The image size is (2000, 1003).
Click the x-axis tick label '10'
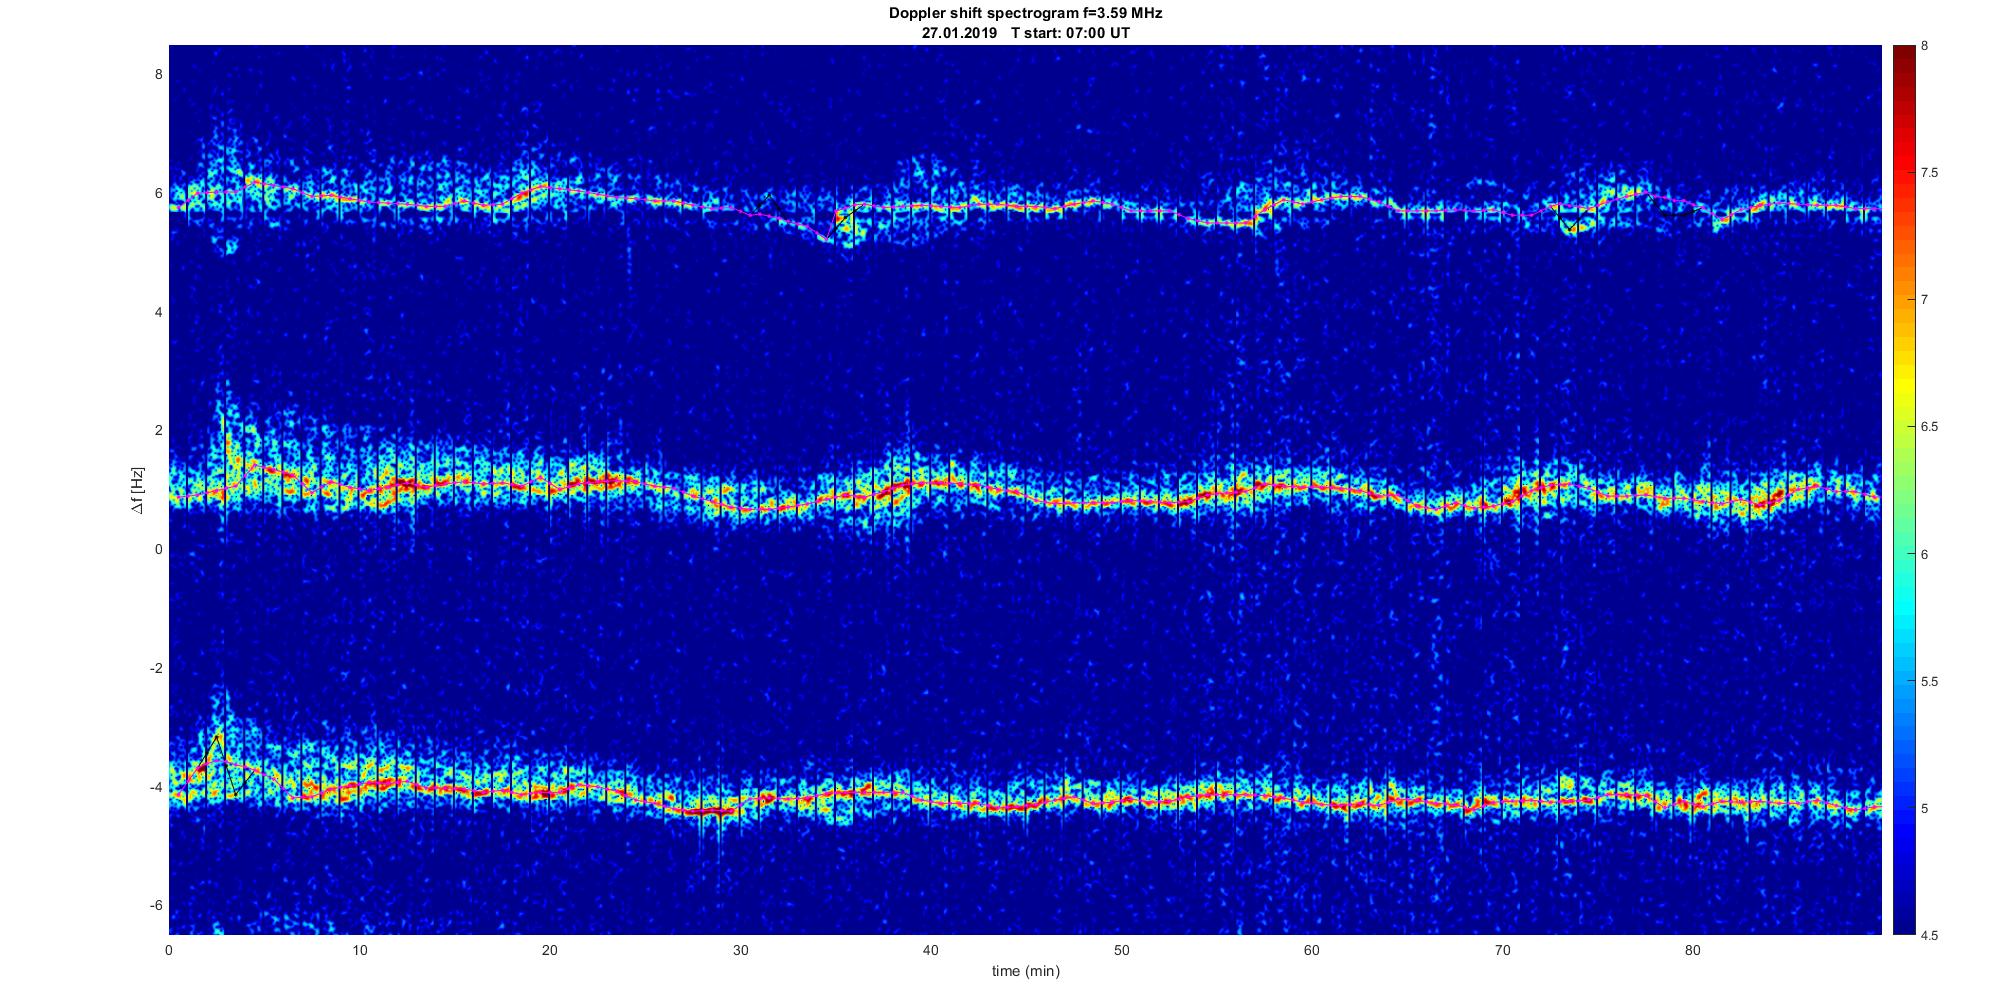click(x=359, y=950)
